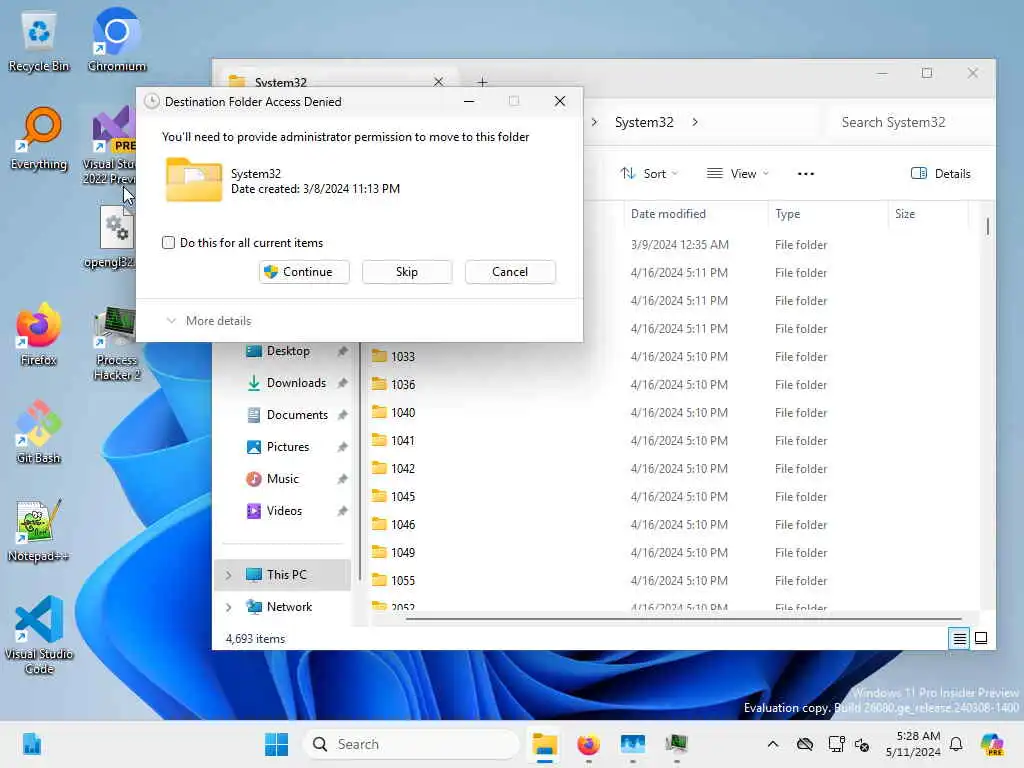
Task: Click the See more ellipsis in Explorer toolbar
Action: pyautogui.click(x=806, y=174)
